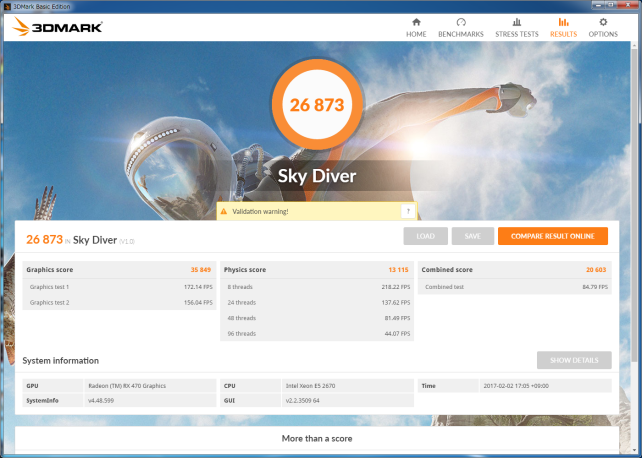Click the Radeon (TM) RX 470 Graphics value
This screenshot has width=642, height=458.
tap(127, 386)
